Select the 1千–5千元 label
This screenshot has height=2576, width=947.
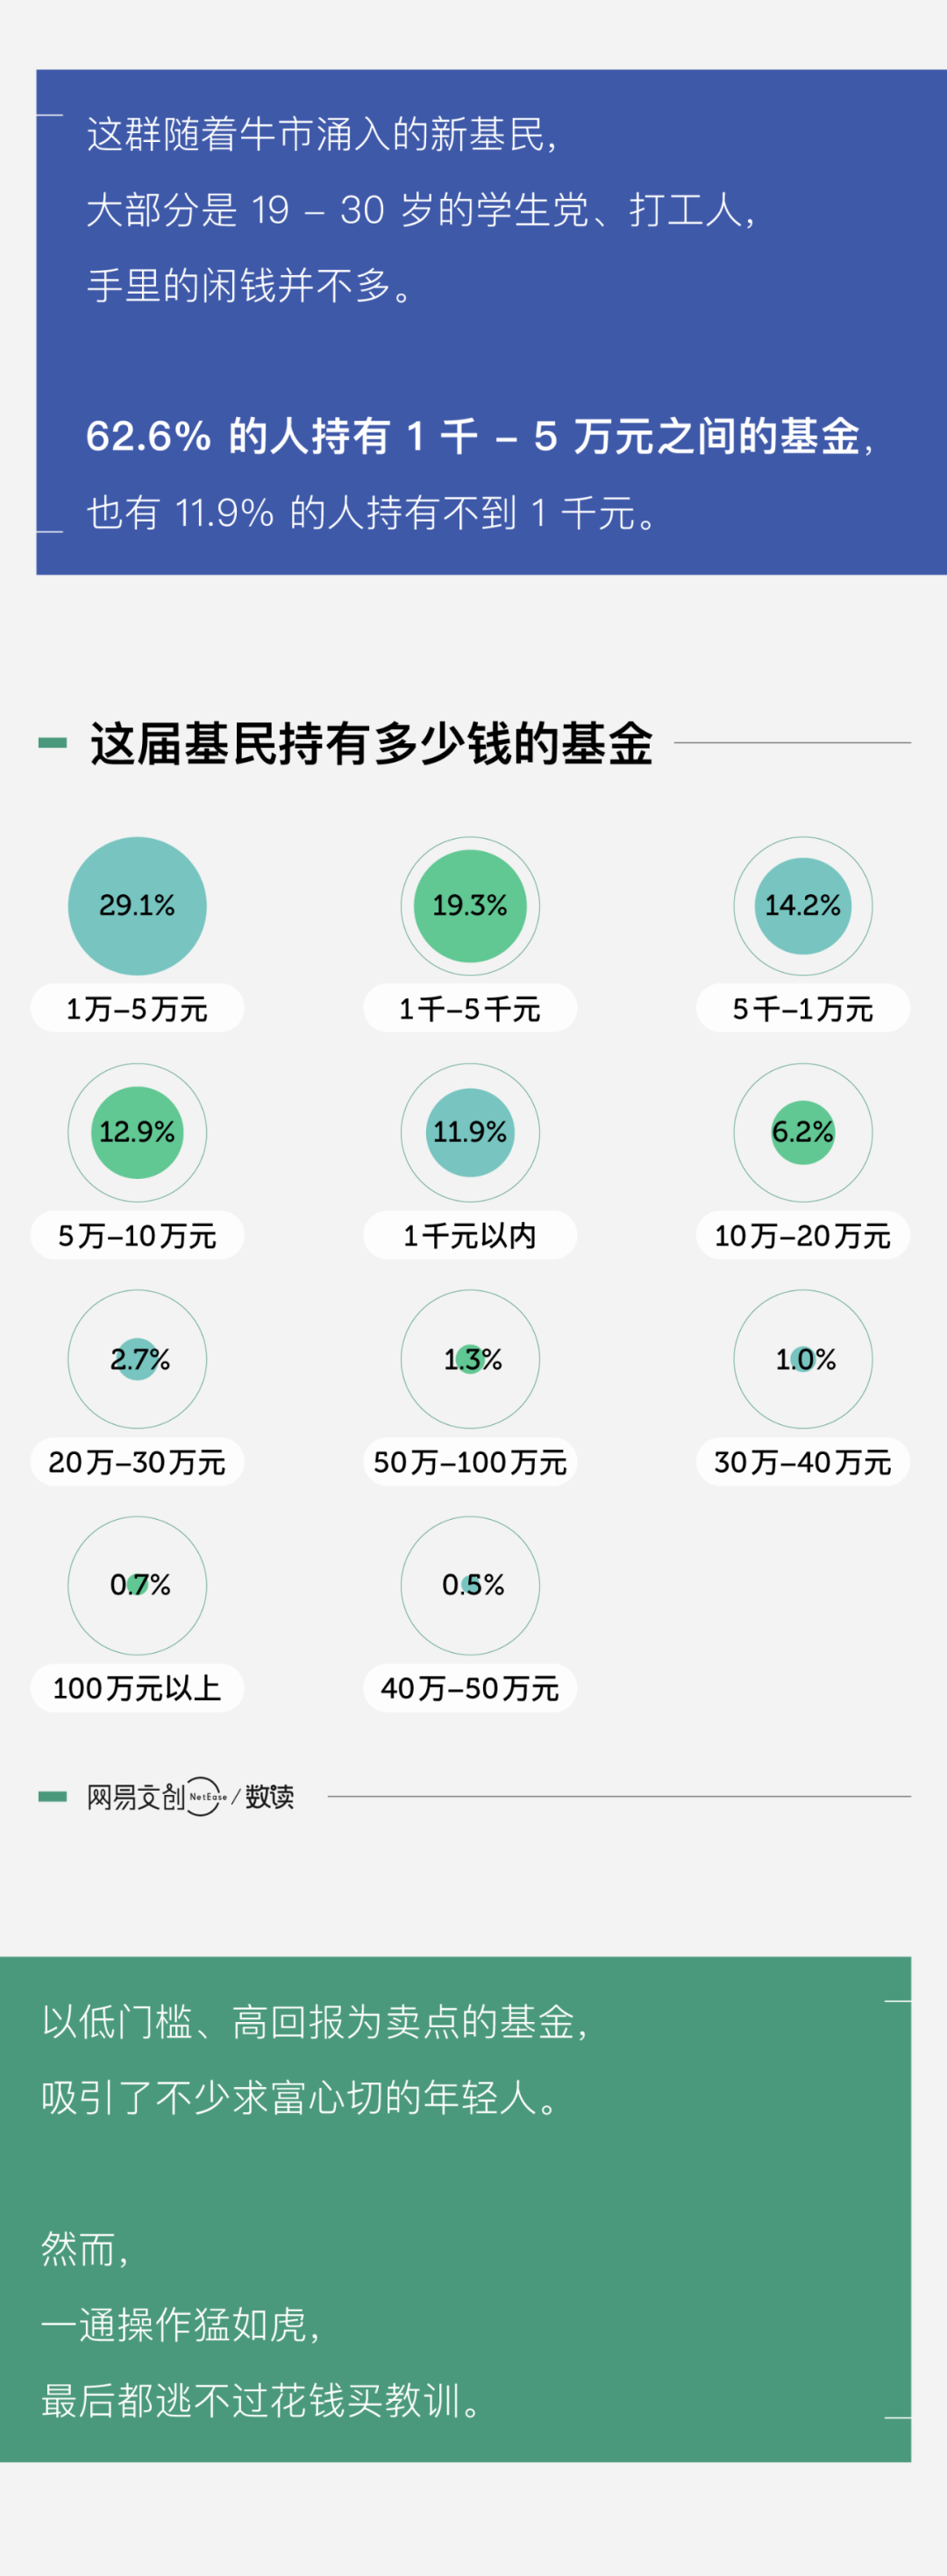click(470, 1009)
